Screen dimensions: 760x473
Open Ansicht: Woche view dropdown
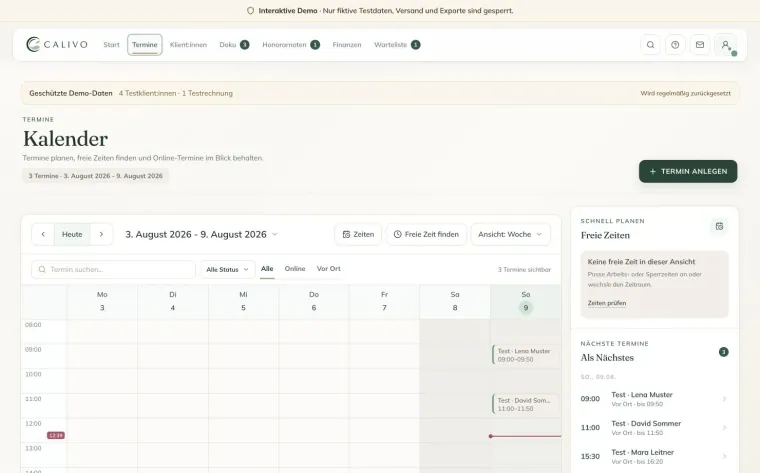tap(510, 234)
